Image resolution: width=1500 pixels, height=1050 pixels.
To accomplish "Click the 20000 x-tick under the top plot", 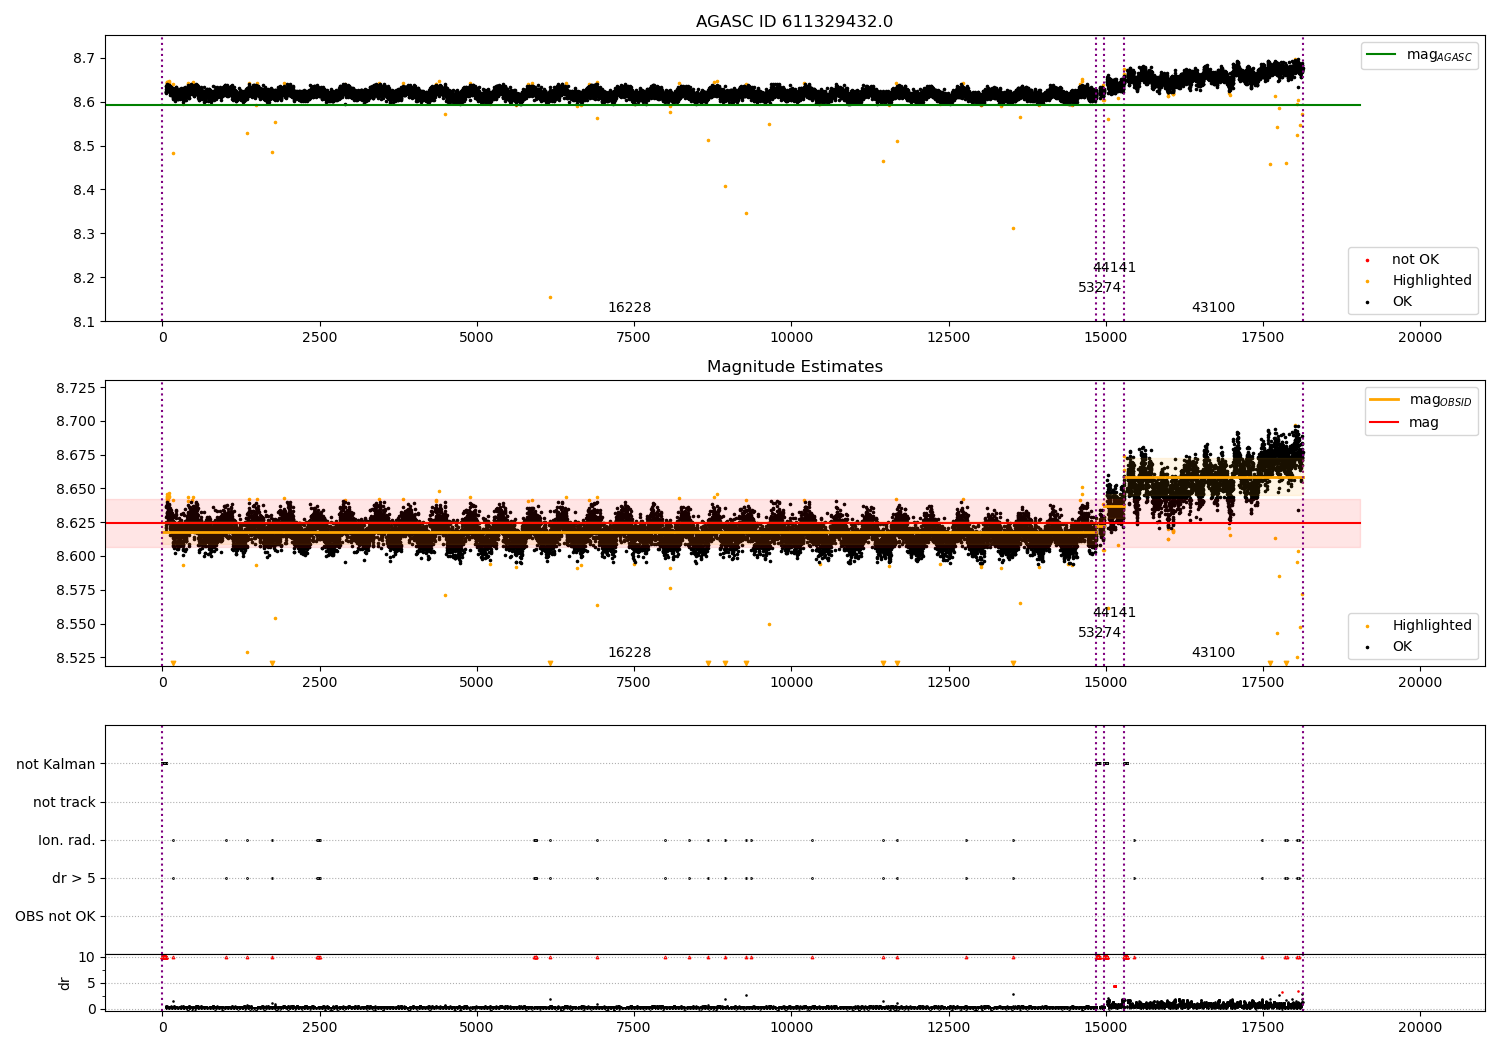I will [x=1420, y=338].
